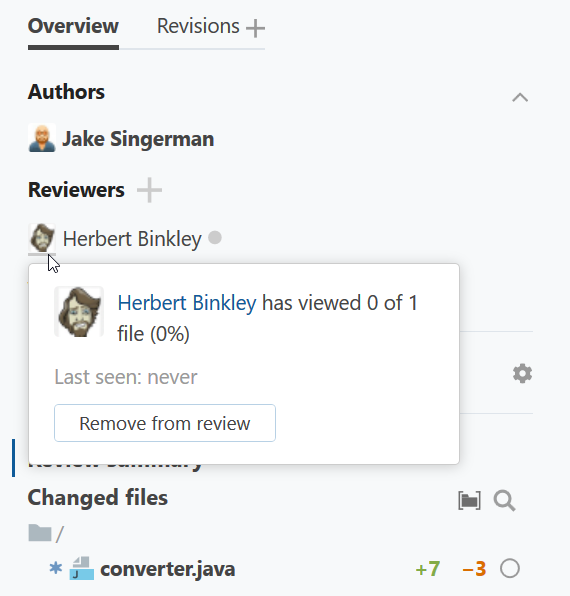Click the large avatar in the popup
The width and height of the screenshot is (570, 596).
(x=79, y=312)
